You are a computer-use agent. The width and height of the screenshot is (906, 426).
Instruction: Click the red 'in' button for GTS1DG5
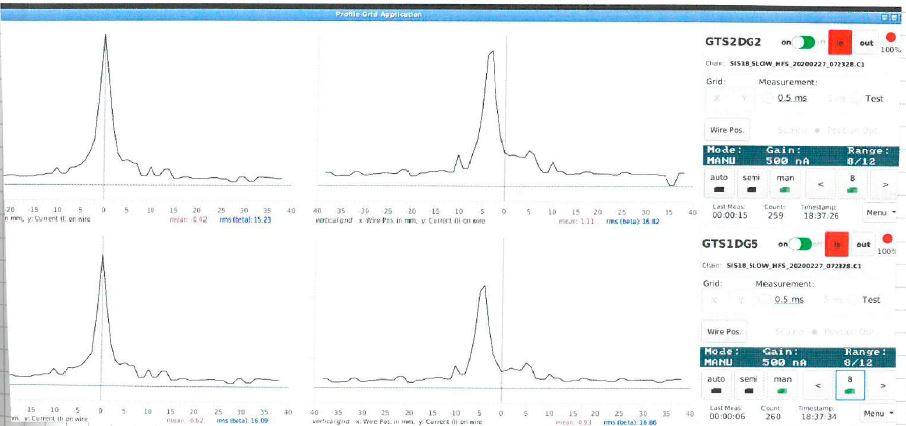(x=837, y=244)
